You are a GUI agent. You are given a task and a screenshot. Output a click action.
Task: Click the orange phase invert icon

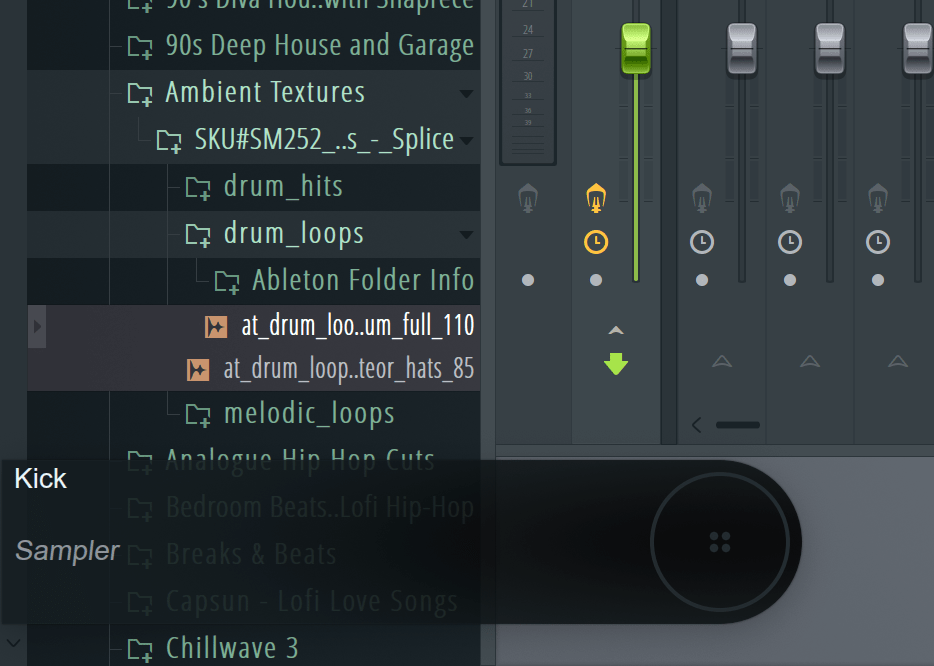click(596, 199)
